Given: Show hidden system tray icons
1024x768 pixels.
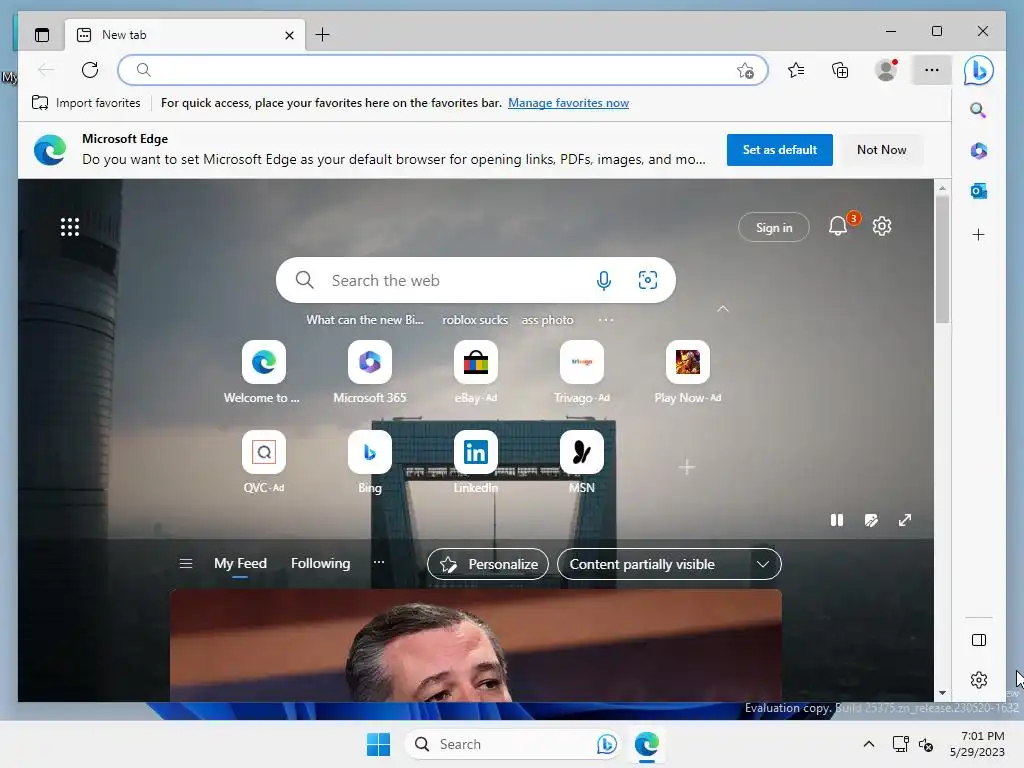Looking at the screenshot, I should (x=869, y=744).
